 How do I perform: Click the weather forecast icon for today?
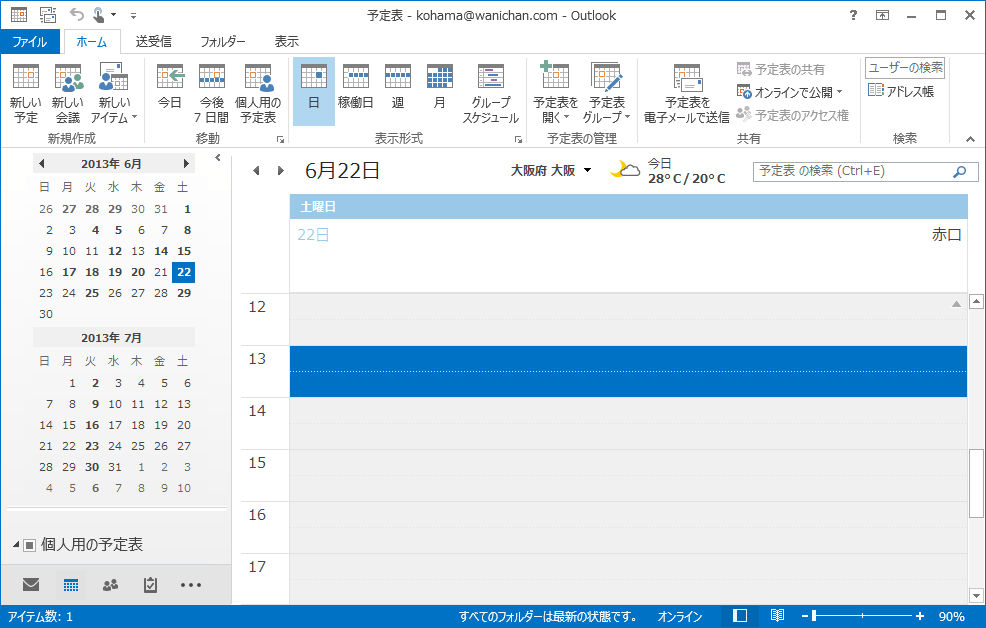tap(624, 170)
